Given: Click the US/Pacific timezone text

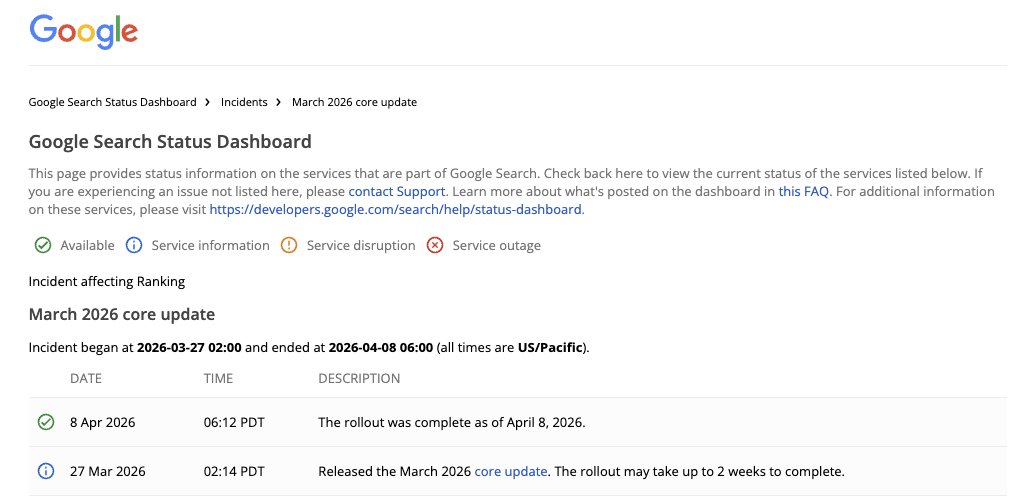Looking at the screenshot, I should [549, 348].
